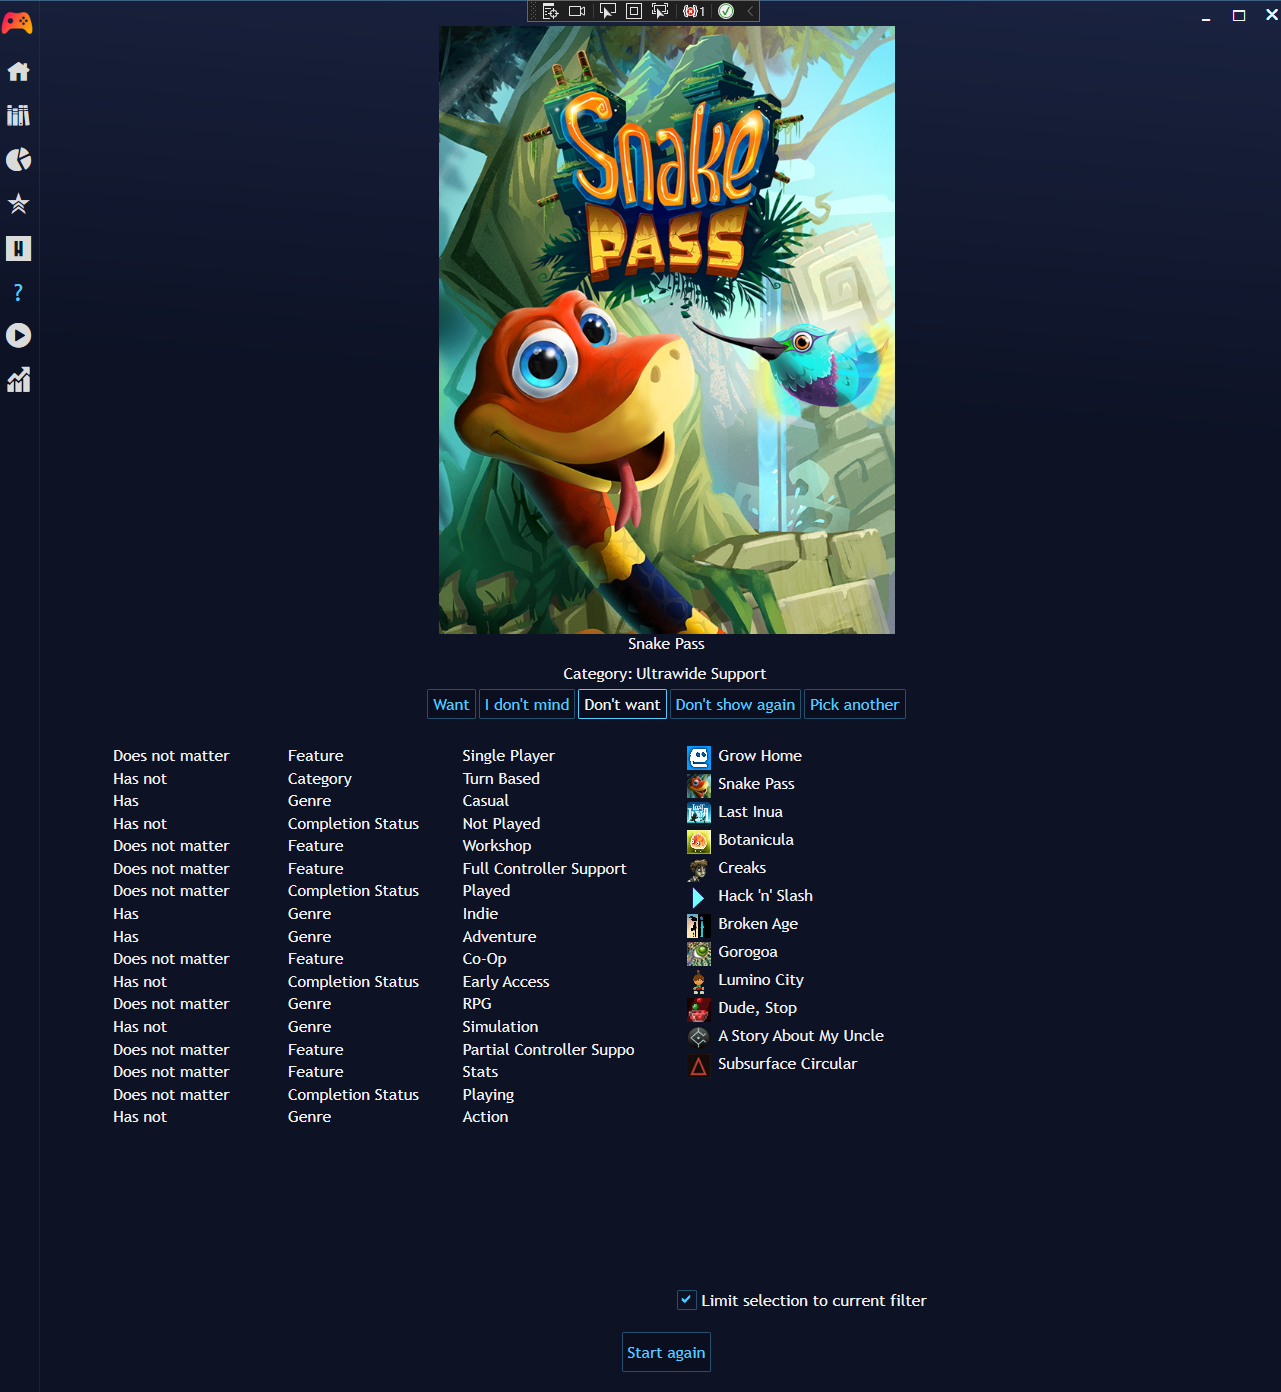
Task: Click the live visual tree debug icon
Action: pyautogui.click(x=550, y=11)
